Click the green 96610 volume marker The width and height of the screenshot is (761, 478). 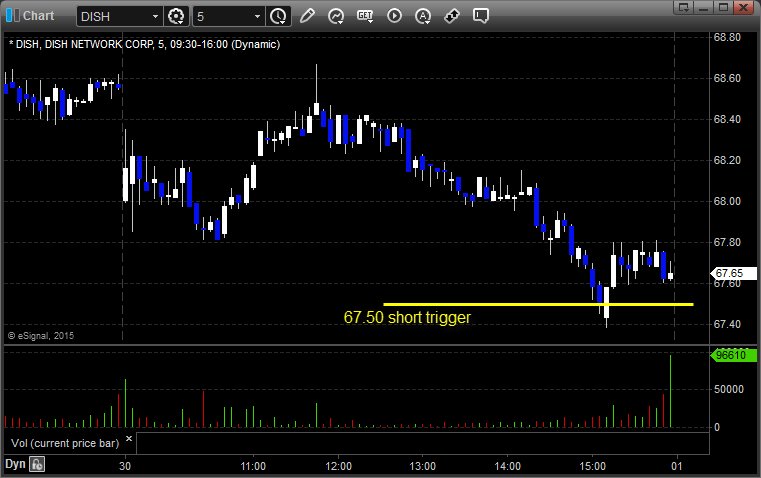coord(733,355)
